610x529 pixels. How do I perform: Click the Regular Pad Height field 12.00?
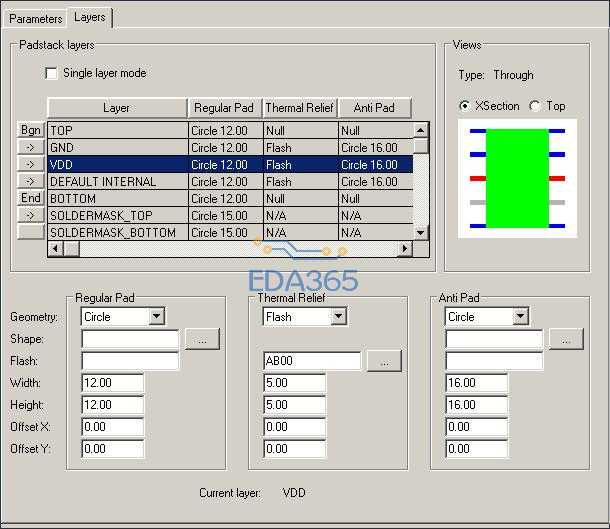point(112,405)
